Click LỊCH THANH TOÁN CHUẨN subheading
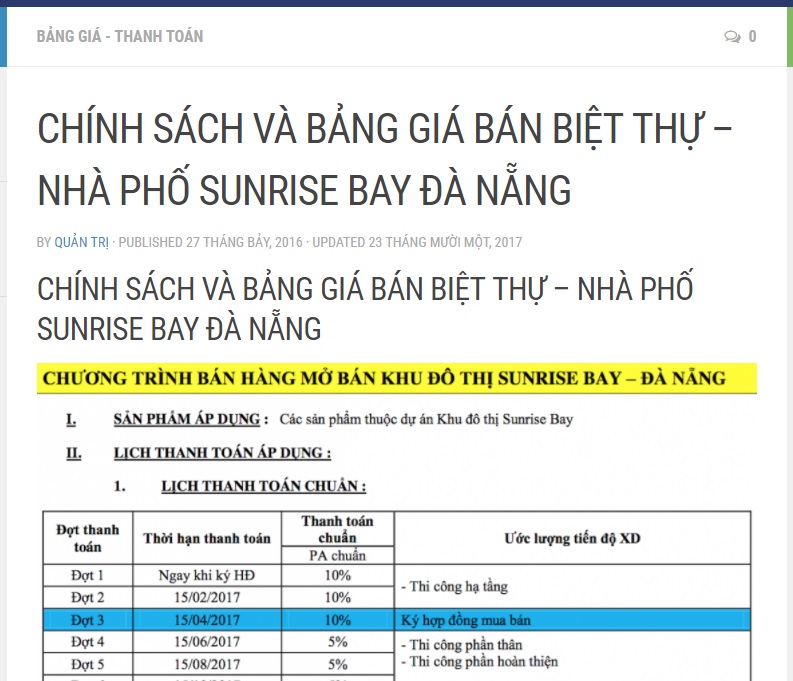The image size is (793, 681). (263, 486)
